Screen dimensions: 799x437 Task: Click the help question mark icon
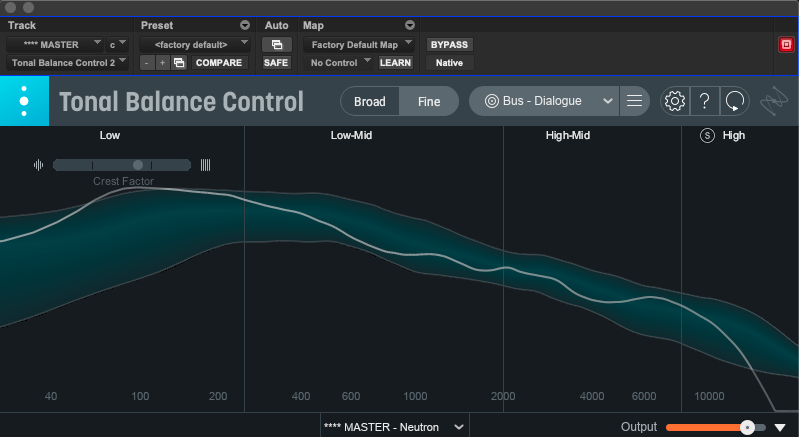coord(704,101)
